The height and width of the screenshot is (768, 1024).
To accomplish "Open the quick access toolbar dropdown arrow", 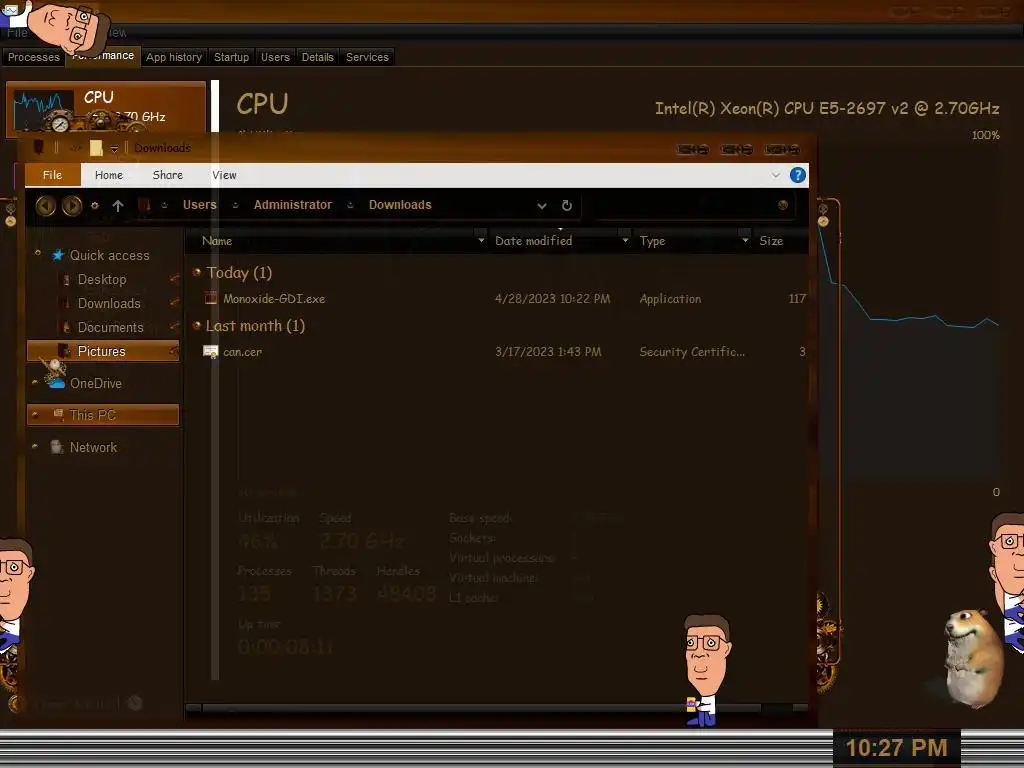I will (114, 150).
